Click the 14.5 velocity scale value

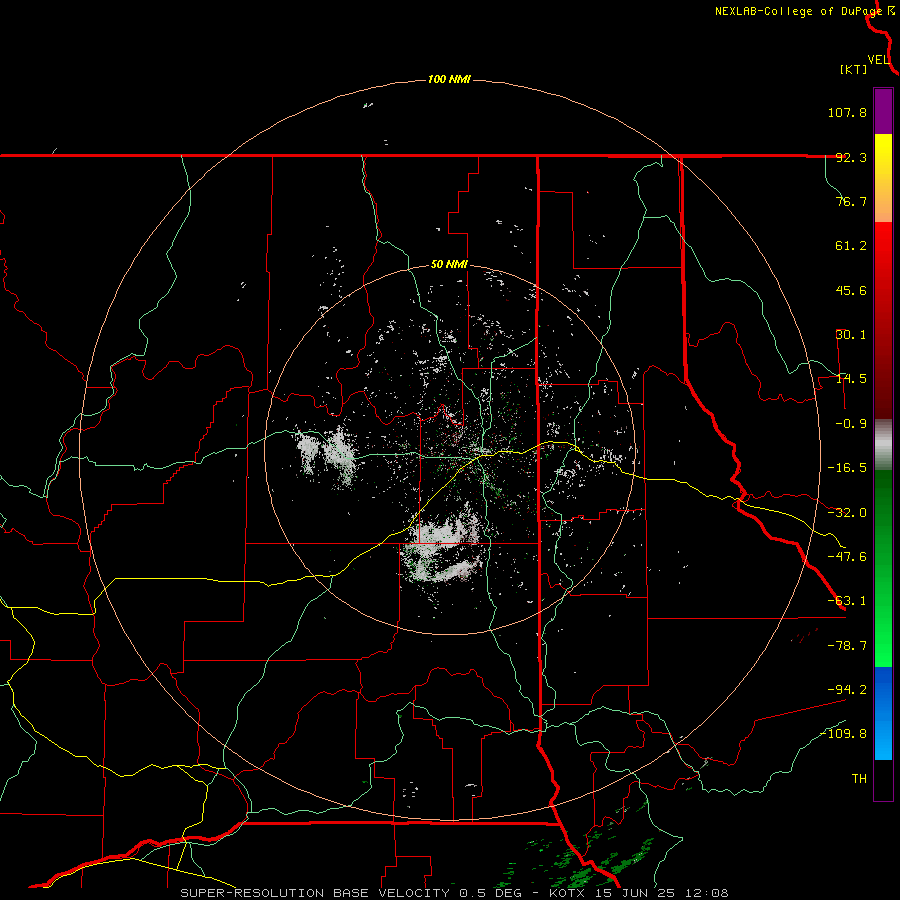(851, 378)
